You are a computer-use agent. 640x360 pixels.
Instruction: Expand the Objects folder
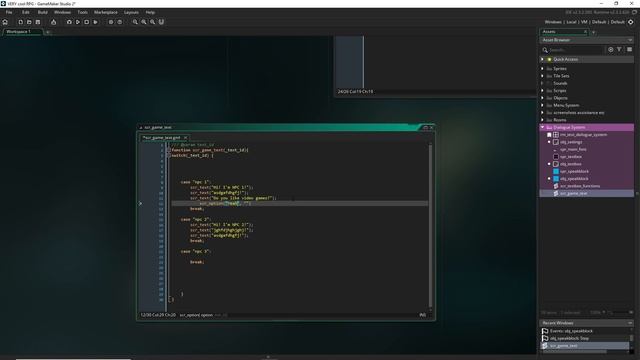tap(542, 98)
